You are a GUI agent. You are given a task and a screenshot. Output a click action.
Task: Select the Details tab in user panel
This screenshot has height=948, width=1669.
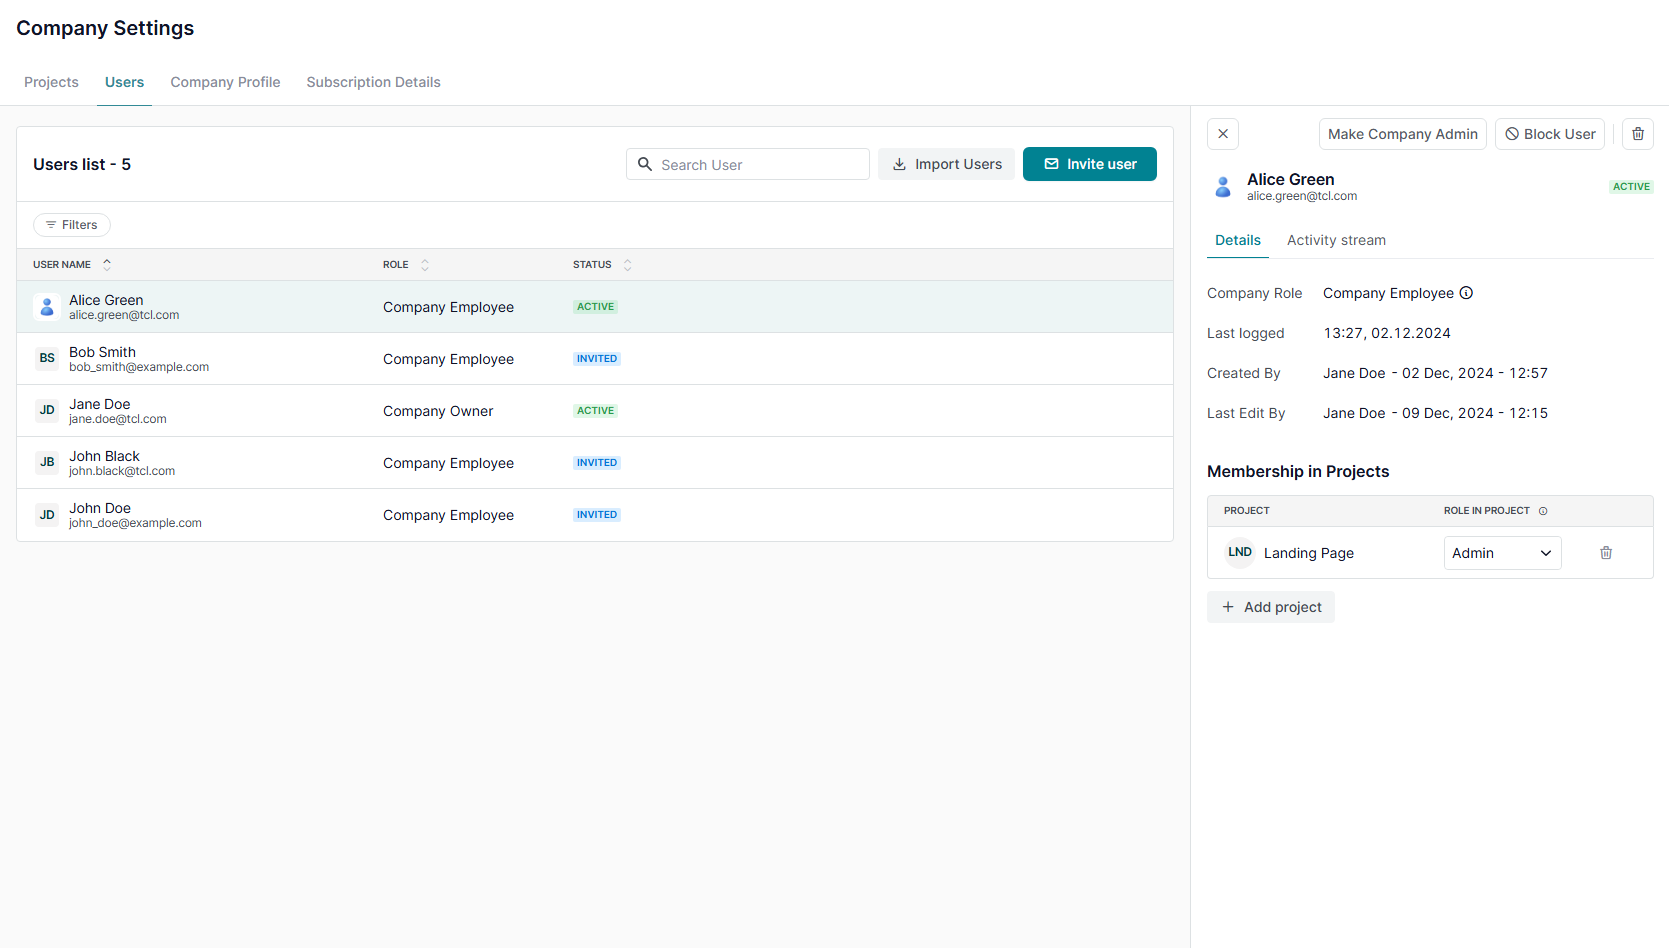pyautogui.click(x=1238, y=240)
